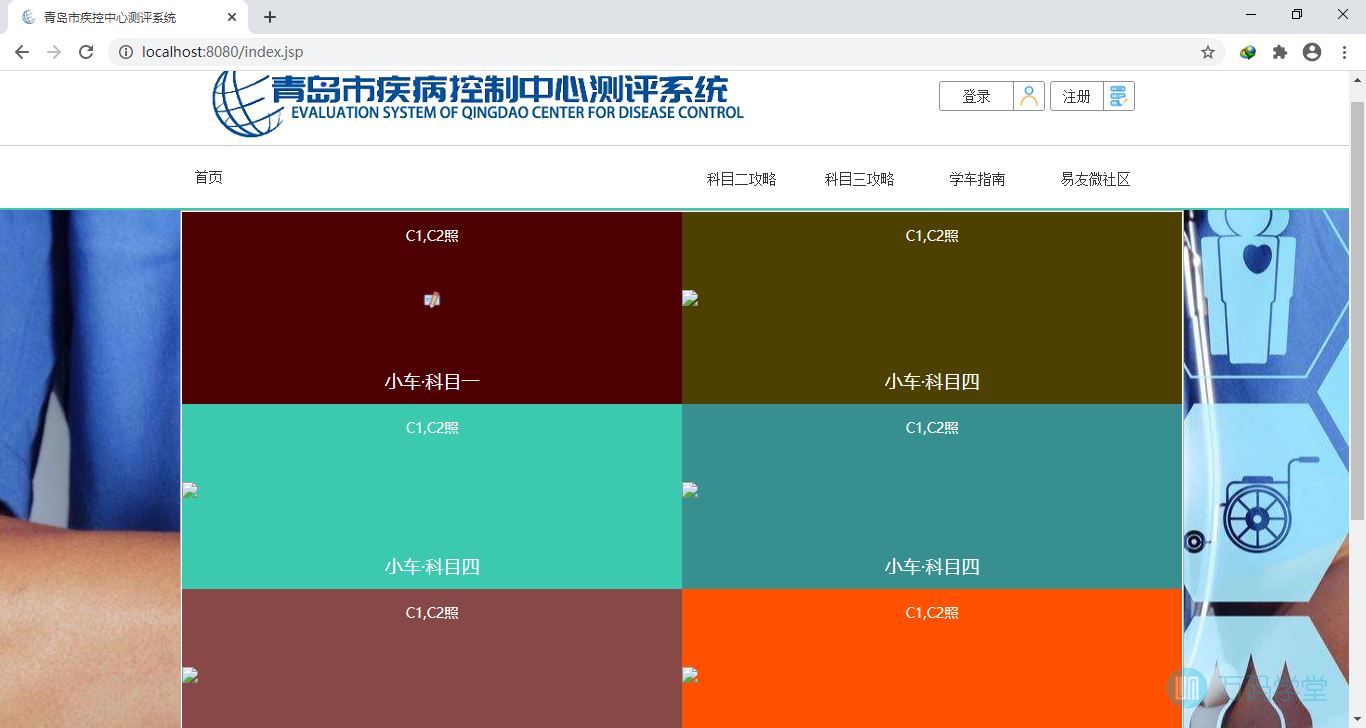The width and height of the screenshot is (1366, 728).
Task: Click the broken image in dark teal card
Action: pyautogui.click(x=690, y=490)
